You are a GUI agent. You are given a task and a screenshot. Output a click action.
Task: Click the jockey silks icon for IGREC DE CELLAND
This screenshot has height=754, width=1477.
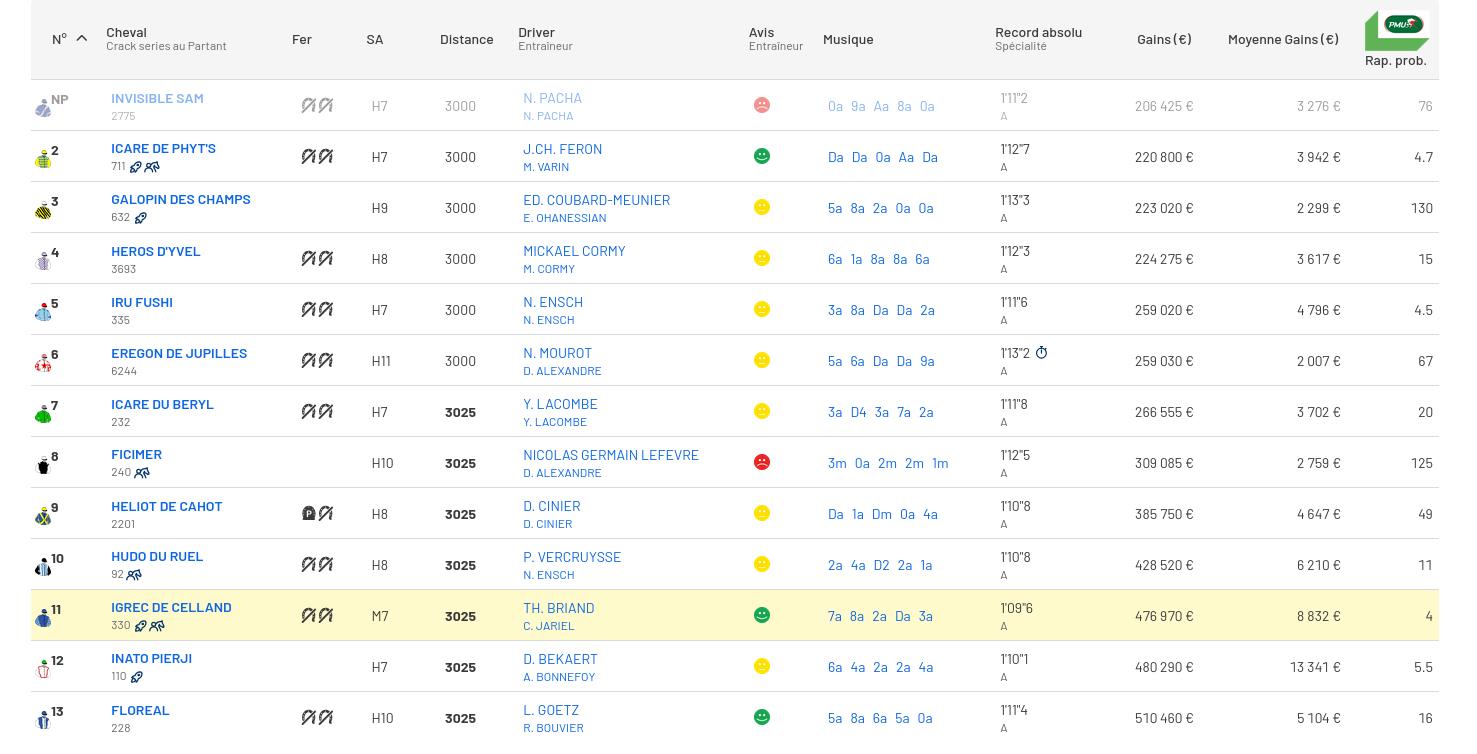(x=43, y=617)
